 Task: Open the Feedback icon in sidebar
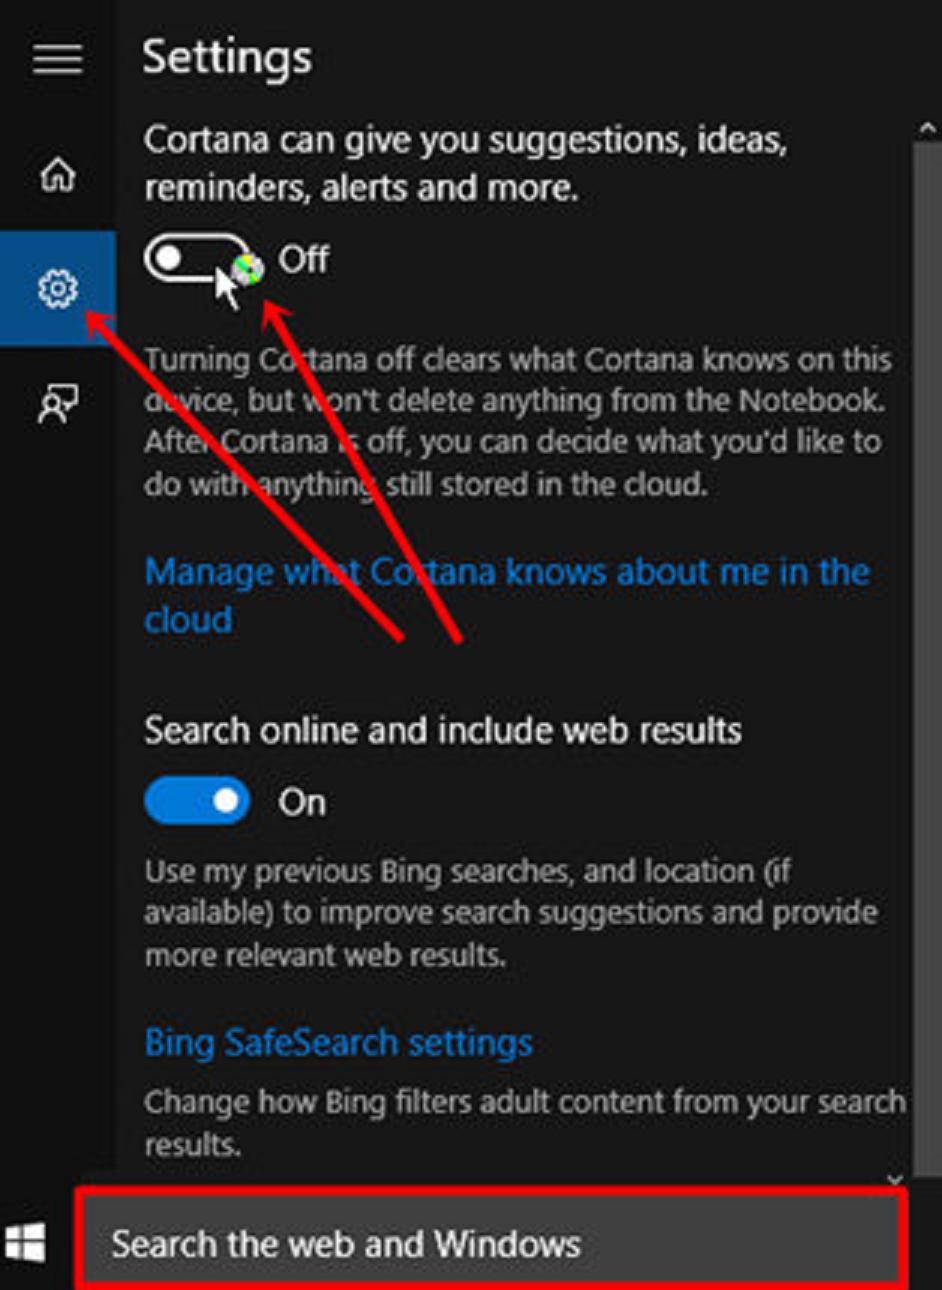[x=58, y=403]
